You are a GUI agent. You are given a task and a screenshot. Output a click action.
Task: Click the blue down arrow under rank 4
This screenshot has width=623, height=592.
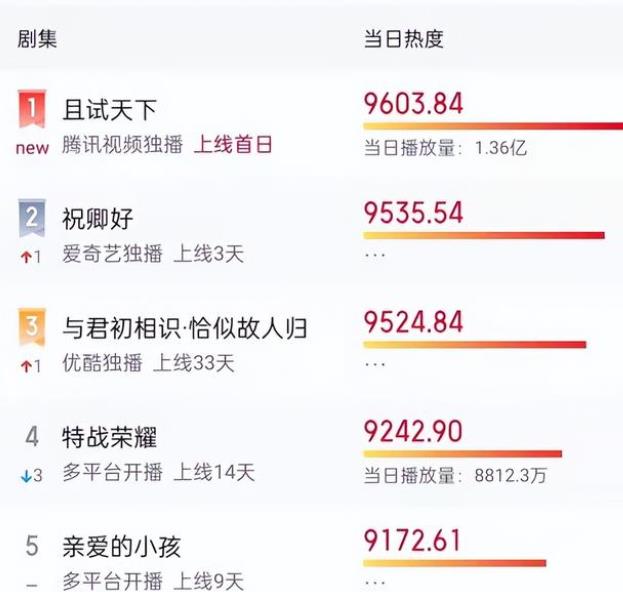coord(26,475)
